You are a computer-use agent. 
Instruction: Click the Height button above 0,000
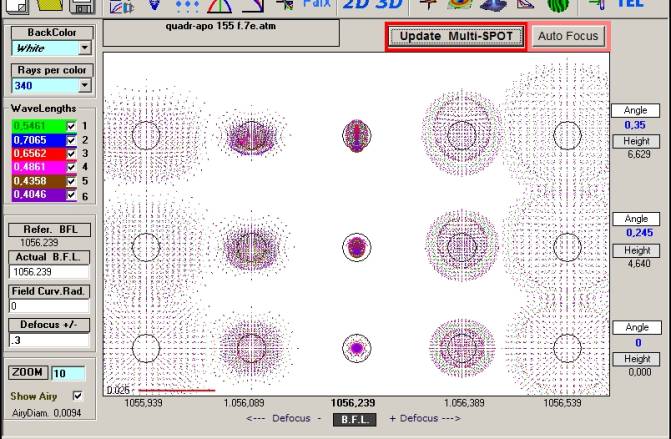point(637,359)
